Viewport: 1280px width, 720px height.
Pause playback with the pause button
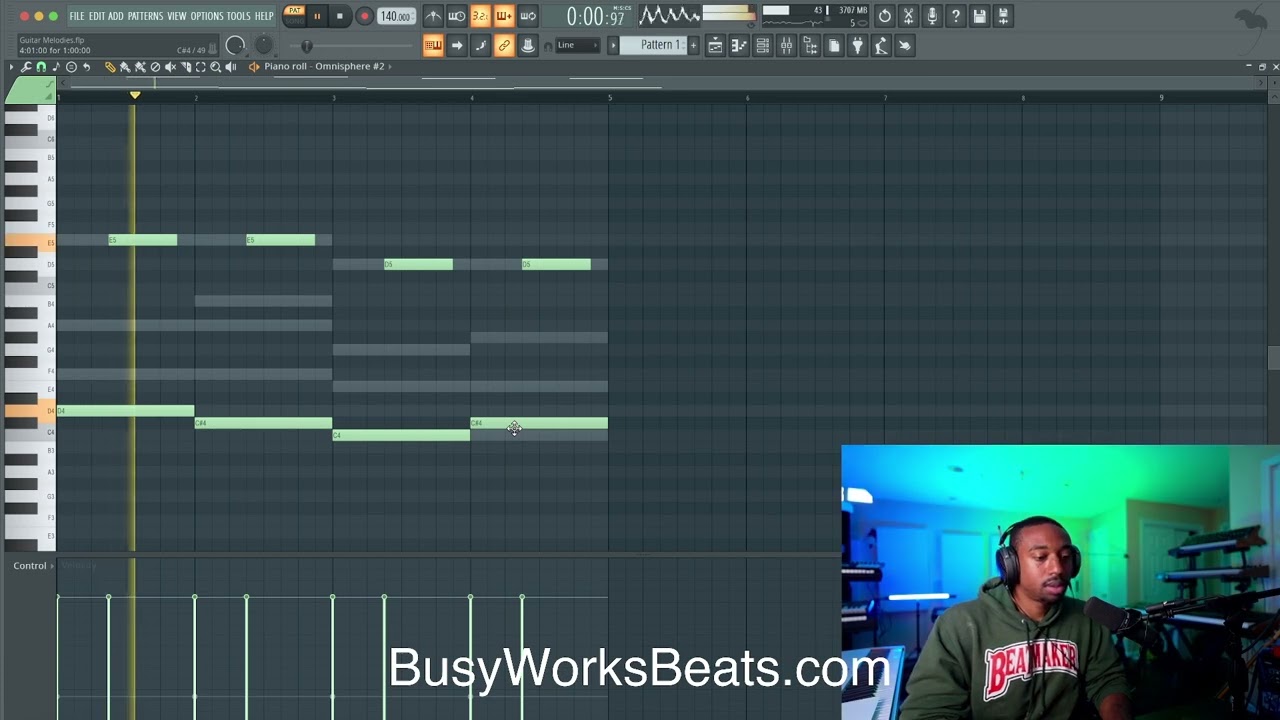click(x=317, y=16)
